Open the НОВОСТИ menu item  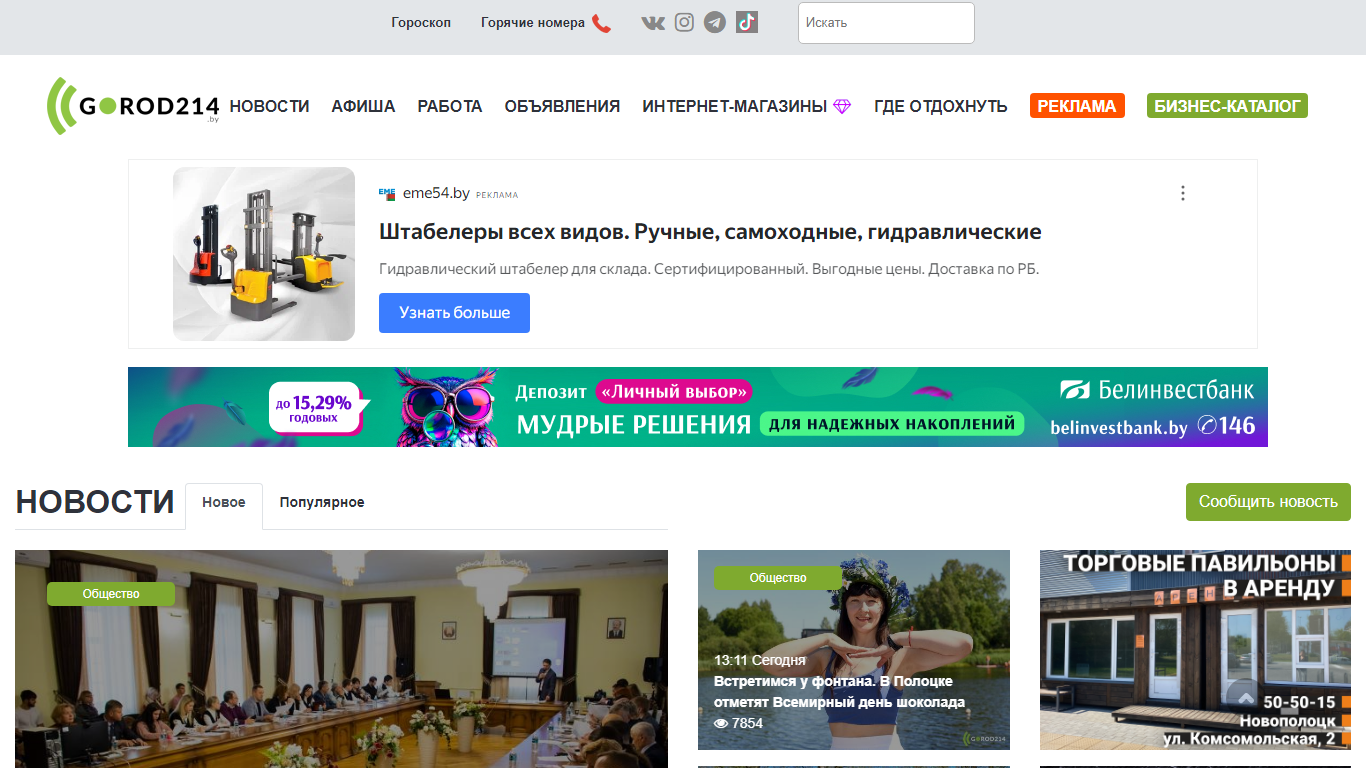point(269,106)
